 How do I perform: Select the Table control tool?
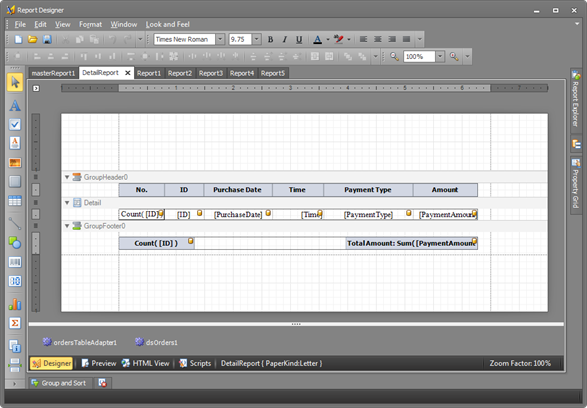15,201
